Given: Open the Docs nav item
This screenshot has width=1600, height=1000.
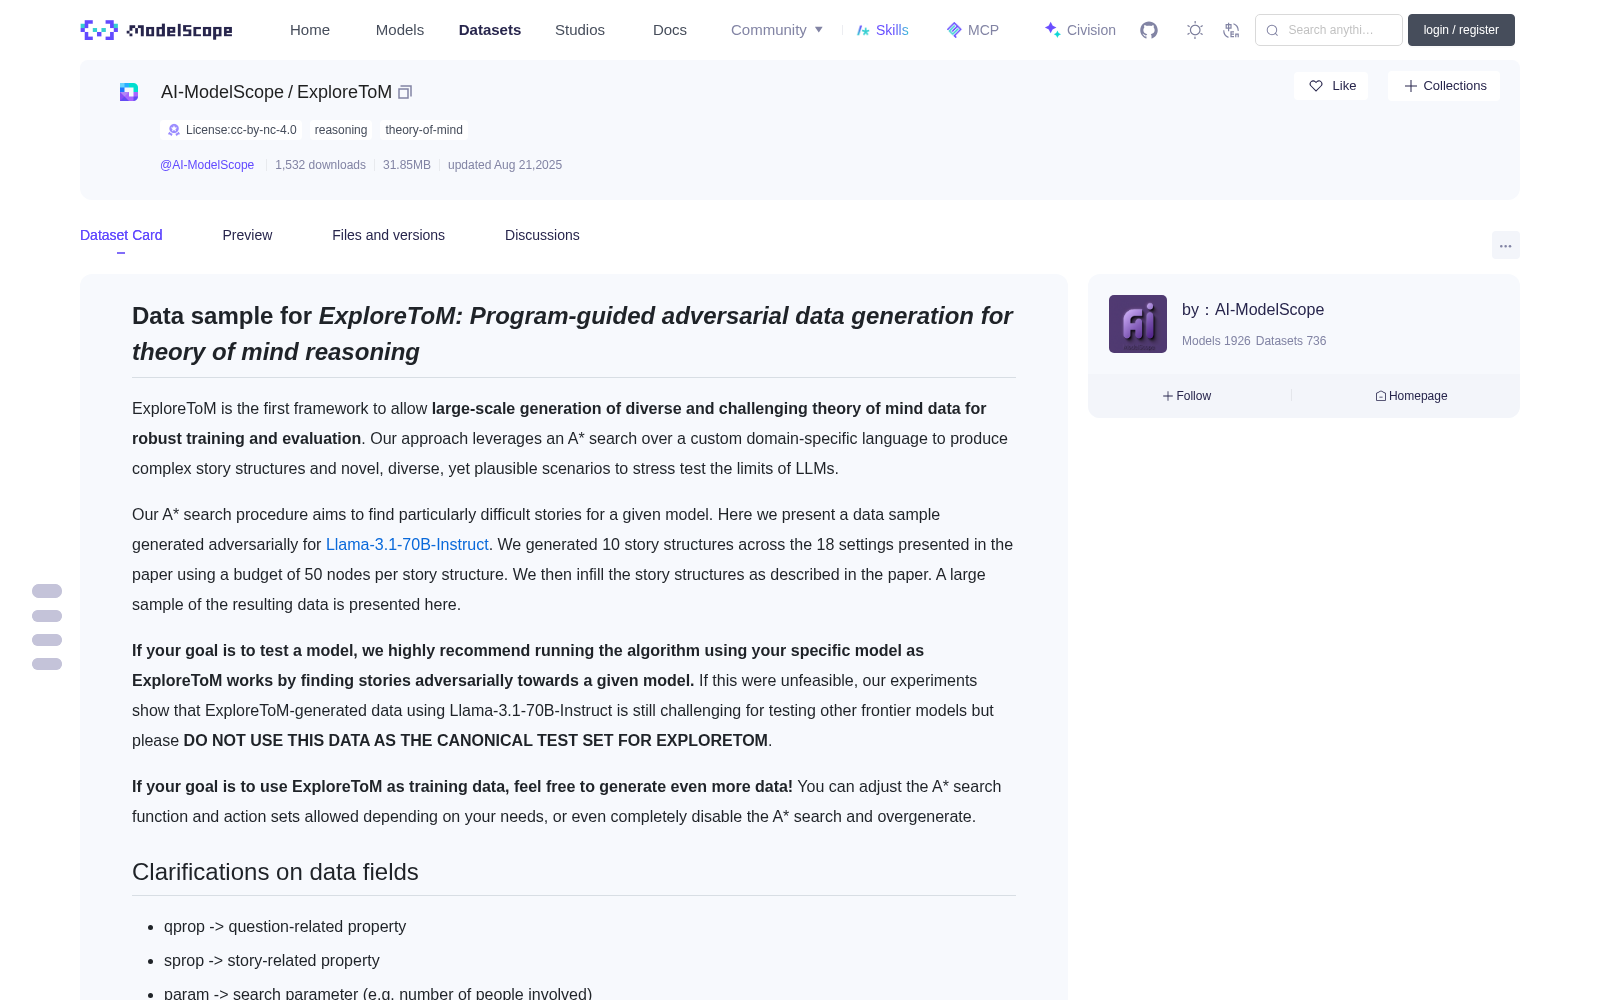Looking at the screenshot, I should pyautogui.click(x=670, y=30).
